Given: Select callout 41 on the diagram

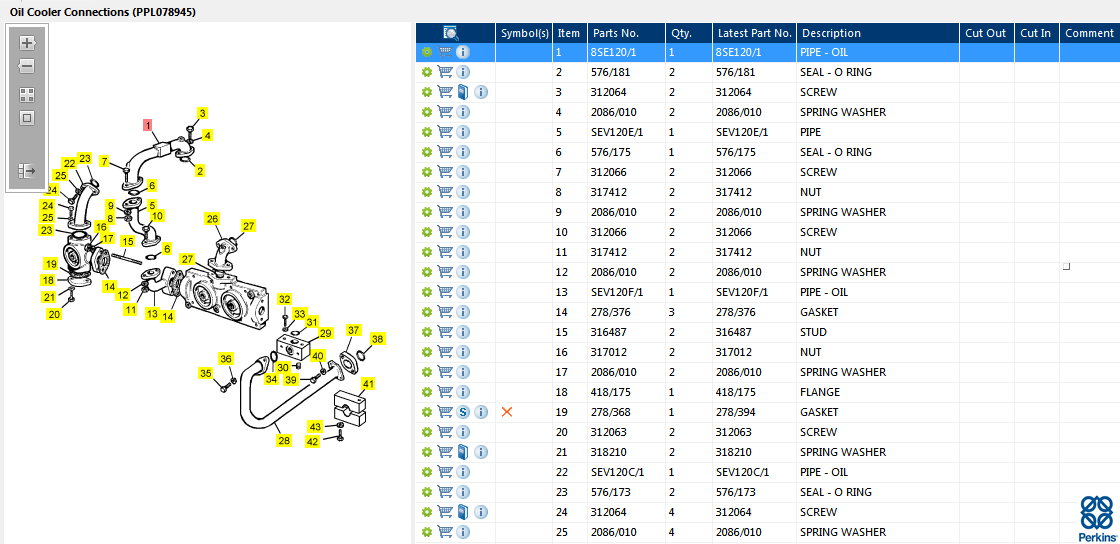Looking at the screenshot, I should (368, 384).
